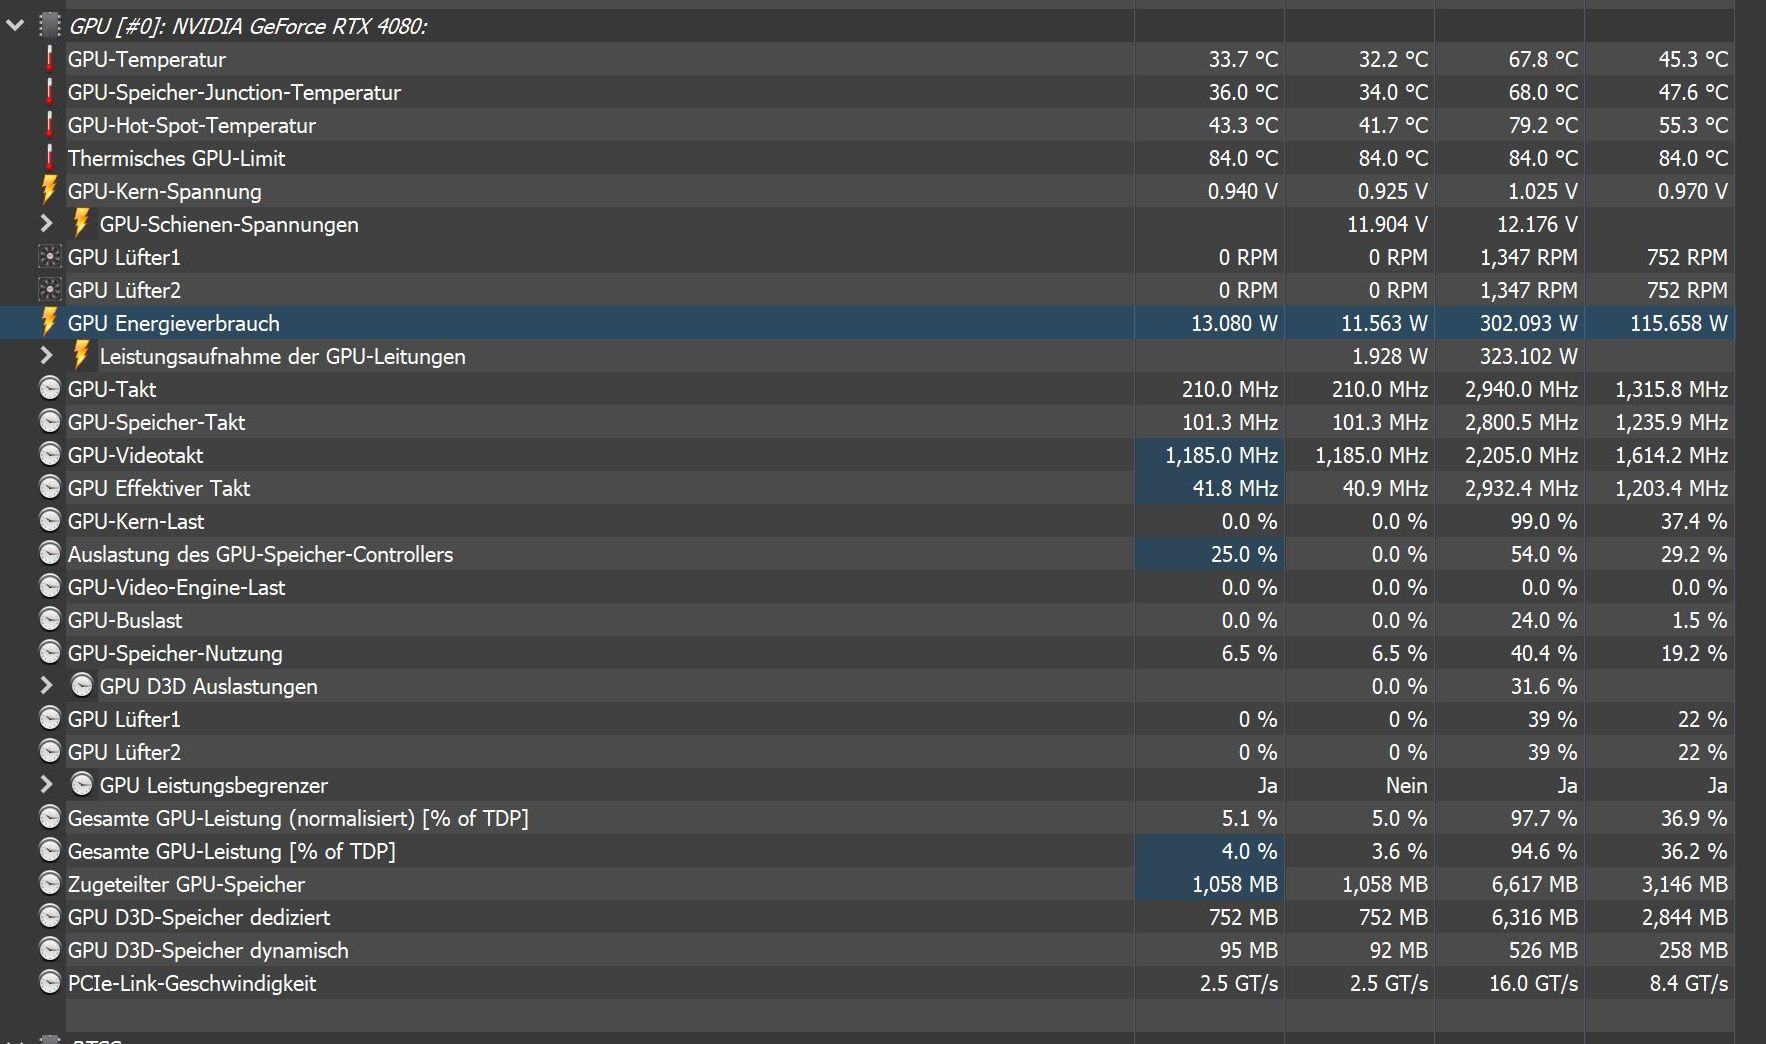Select the 'GPU-Temperatur' sensor label
Viewport: 1766px width, 1044px height.
[147, 60]
